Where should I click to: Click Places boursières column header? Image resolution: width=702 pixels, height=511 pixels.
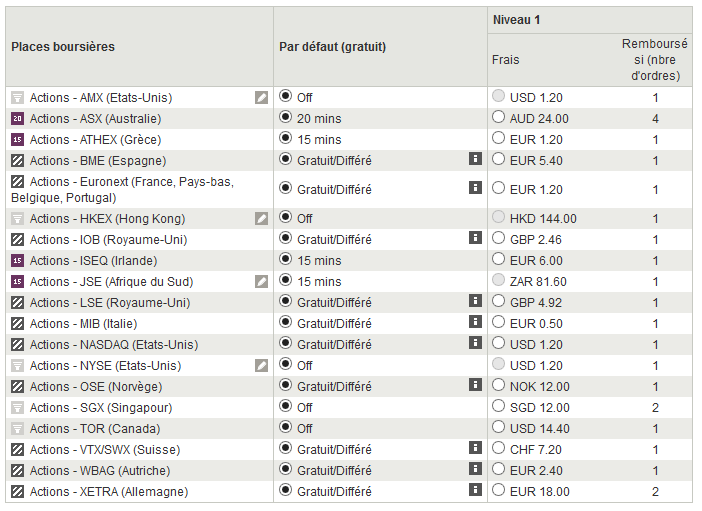click(x=63, y=47)
